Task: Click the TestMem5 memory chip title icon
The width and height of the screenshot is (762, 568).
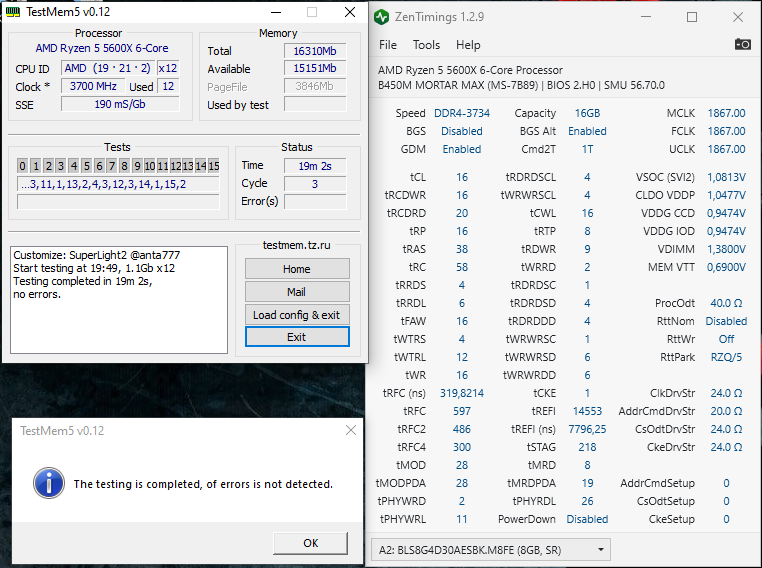Action: 13,12
